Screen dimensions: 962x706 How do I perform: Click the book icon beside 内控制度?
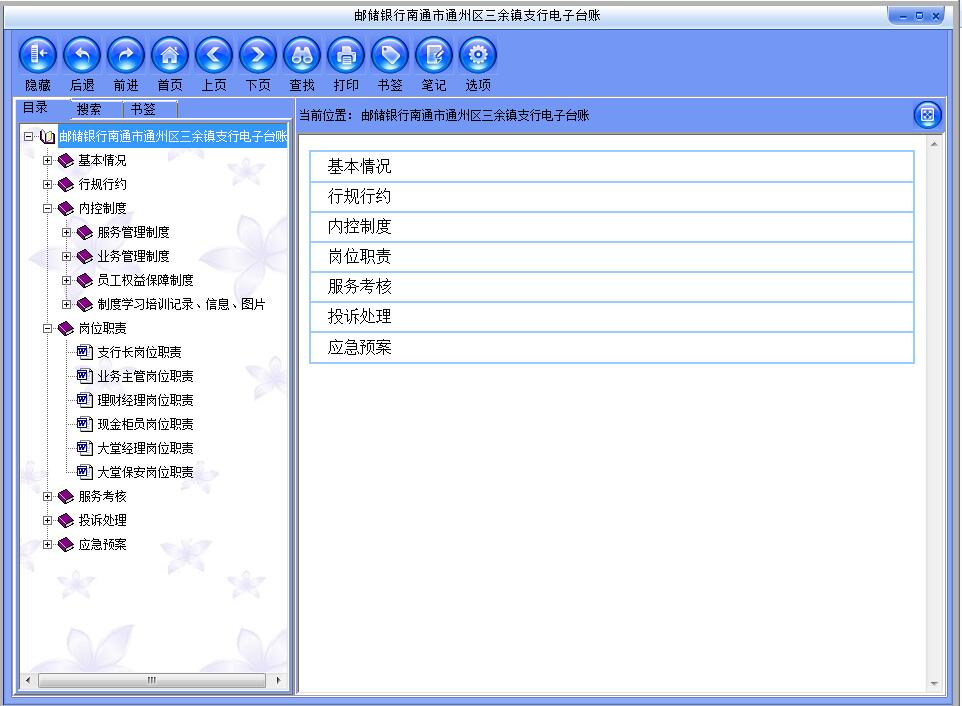66,209
